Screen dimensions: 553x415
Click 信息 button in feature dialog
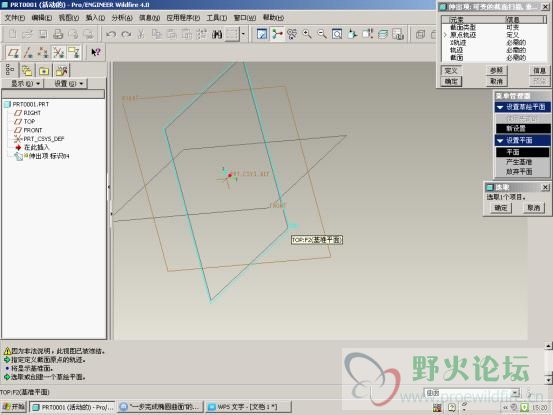[x=539, y=71]
